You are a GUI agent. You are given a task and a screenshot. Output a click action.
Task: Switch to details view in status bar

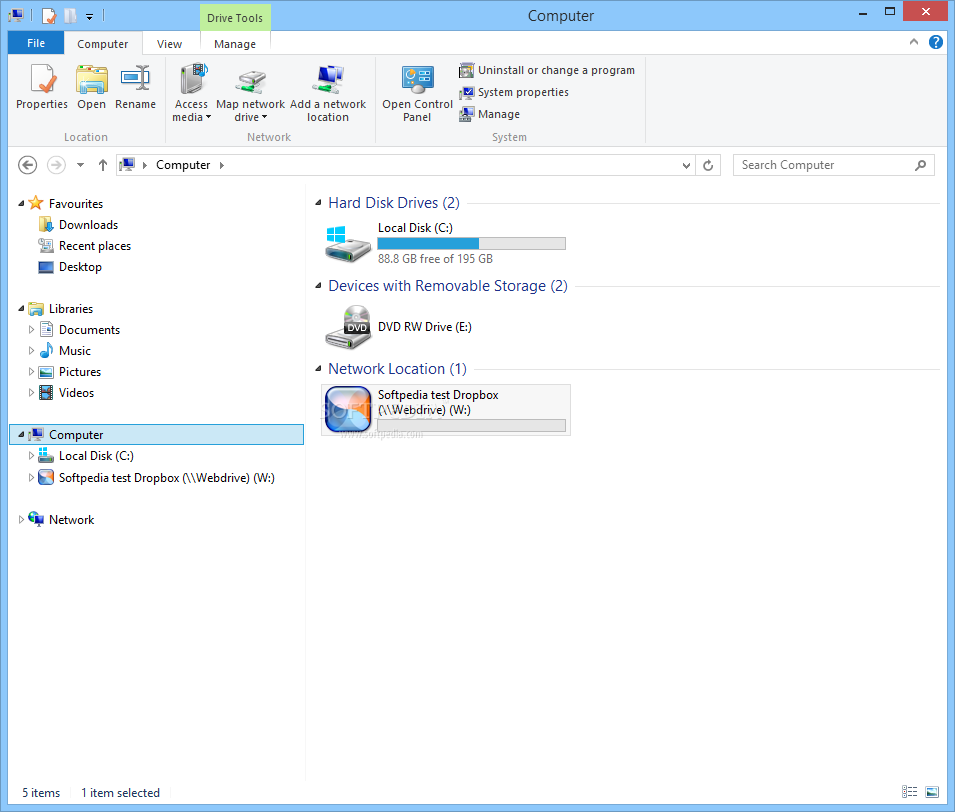[x=909, y=791]
